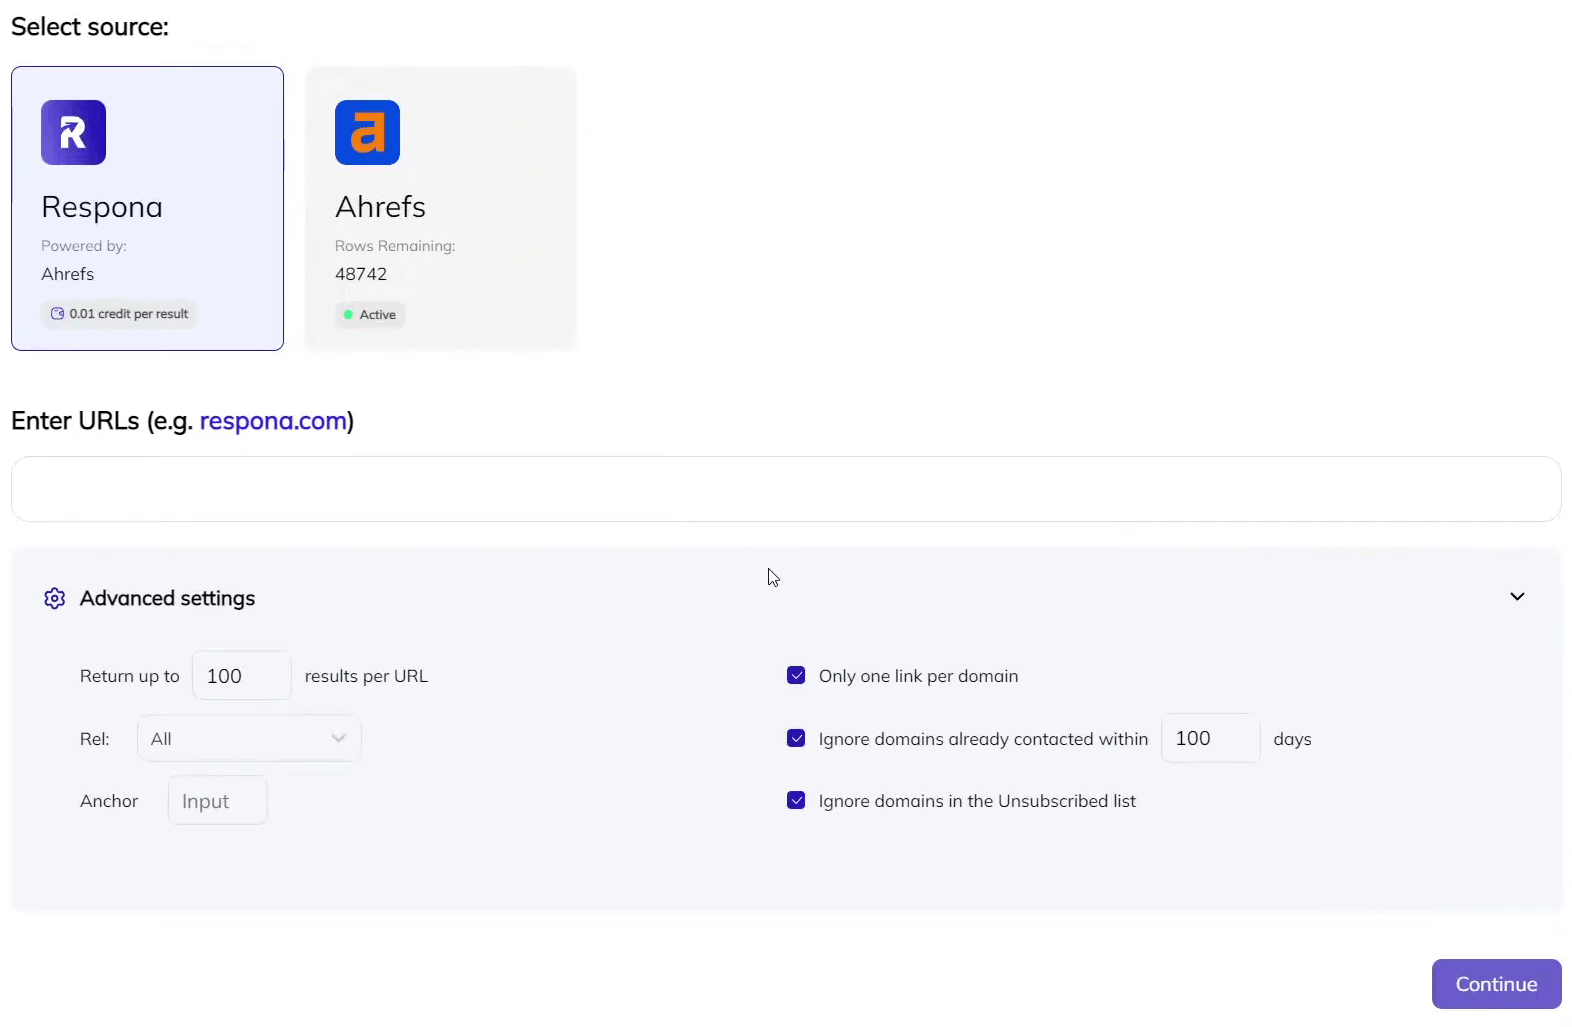Image resolution: width=1572 pixels, height=1027 pixels.
Task: Select the Ahrefs source card title
Action: (x=380, y=207)
